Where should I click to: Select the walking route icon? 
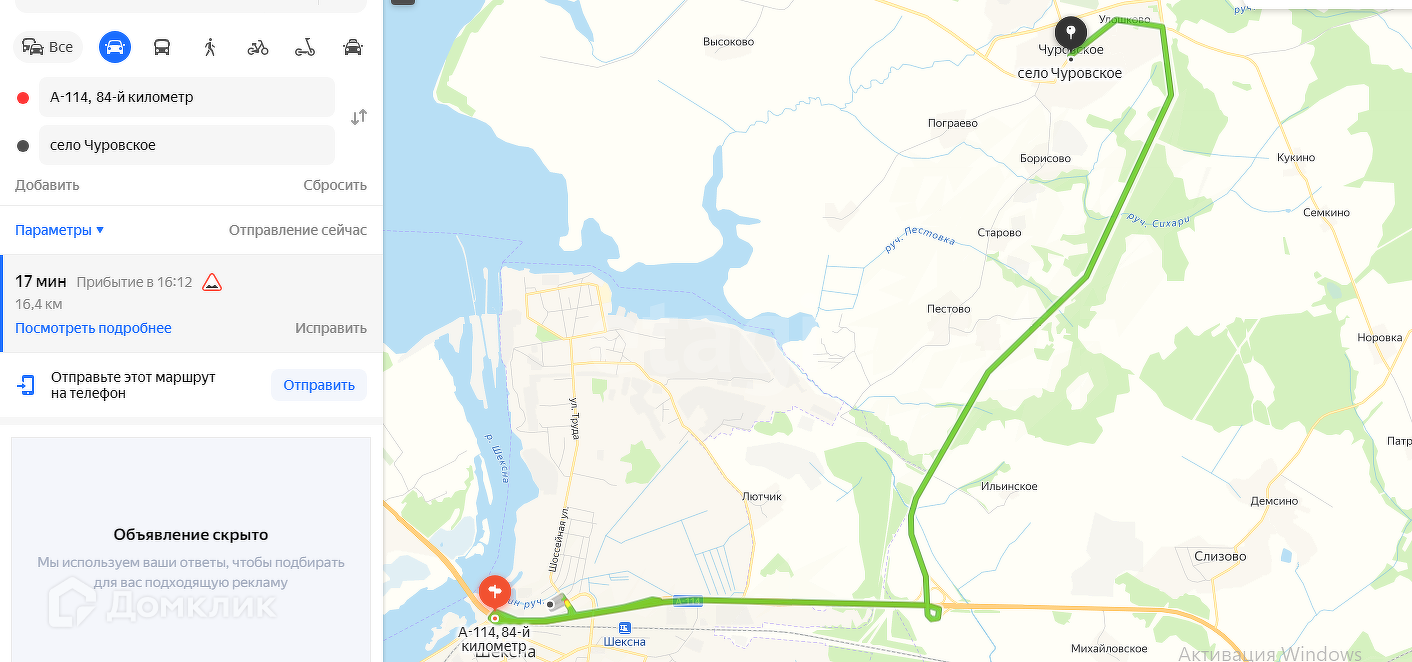point(210,47)
